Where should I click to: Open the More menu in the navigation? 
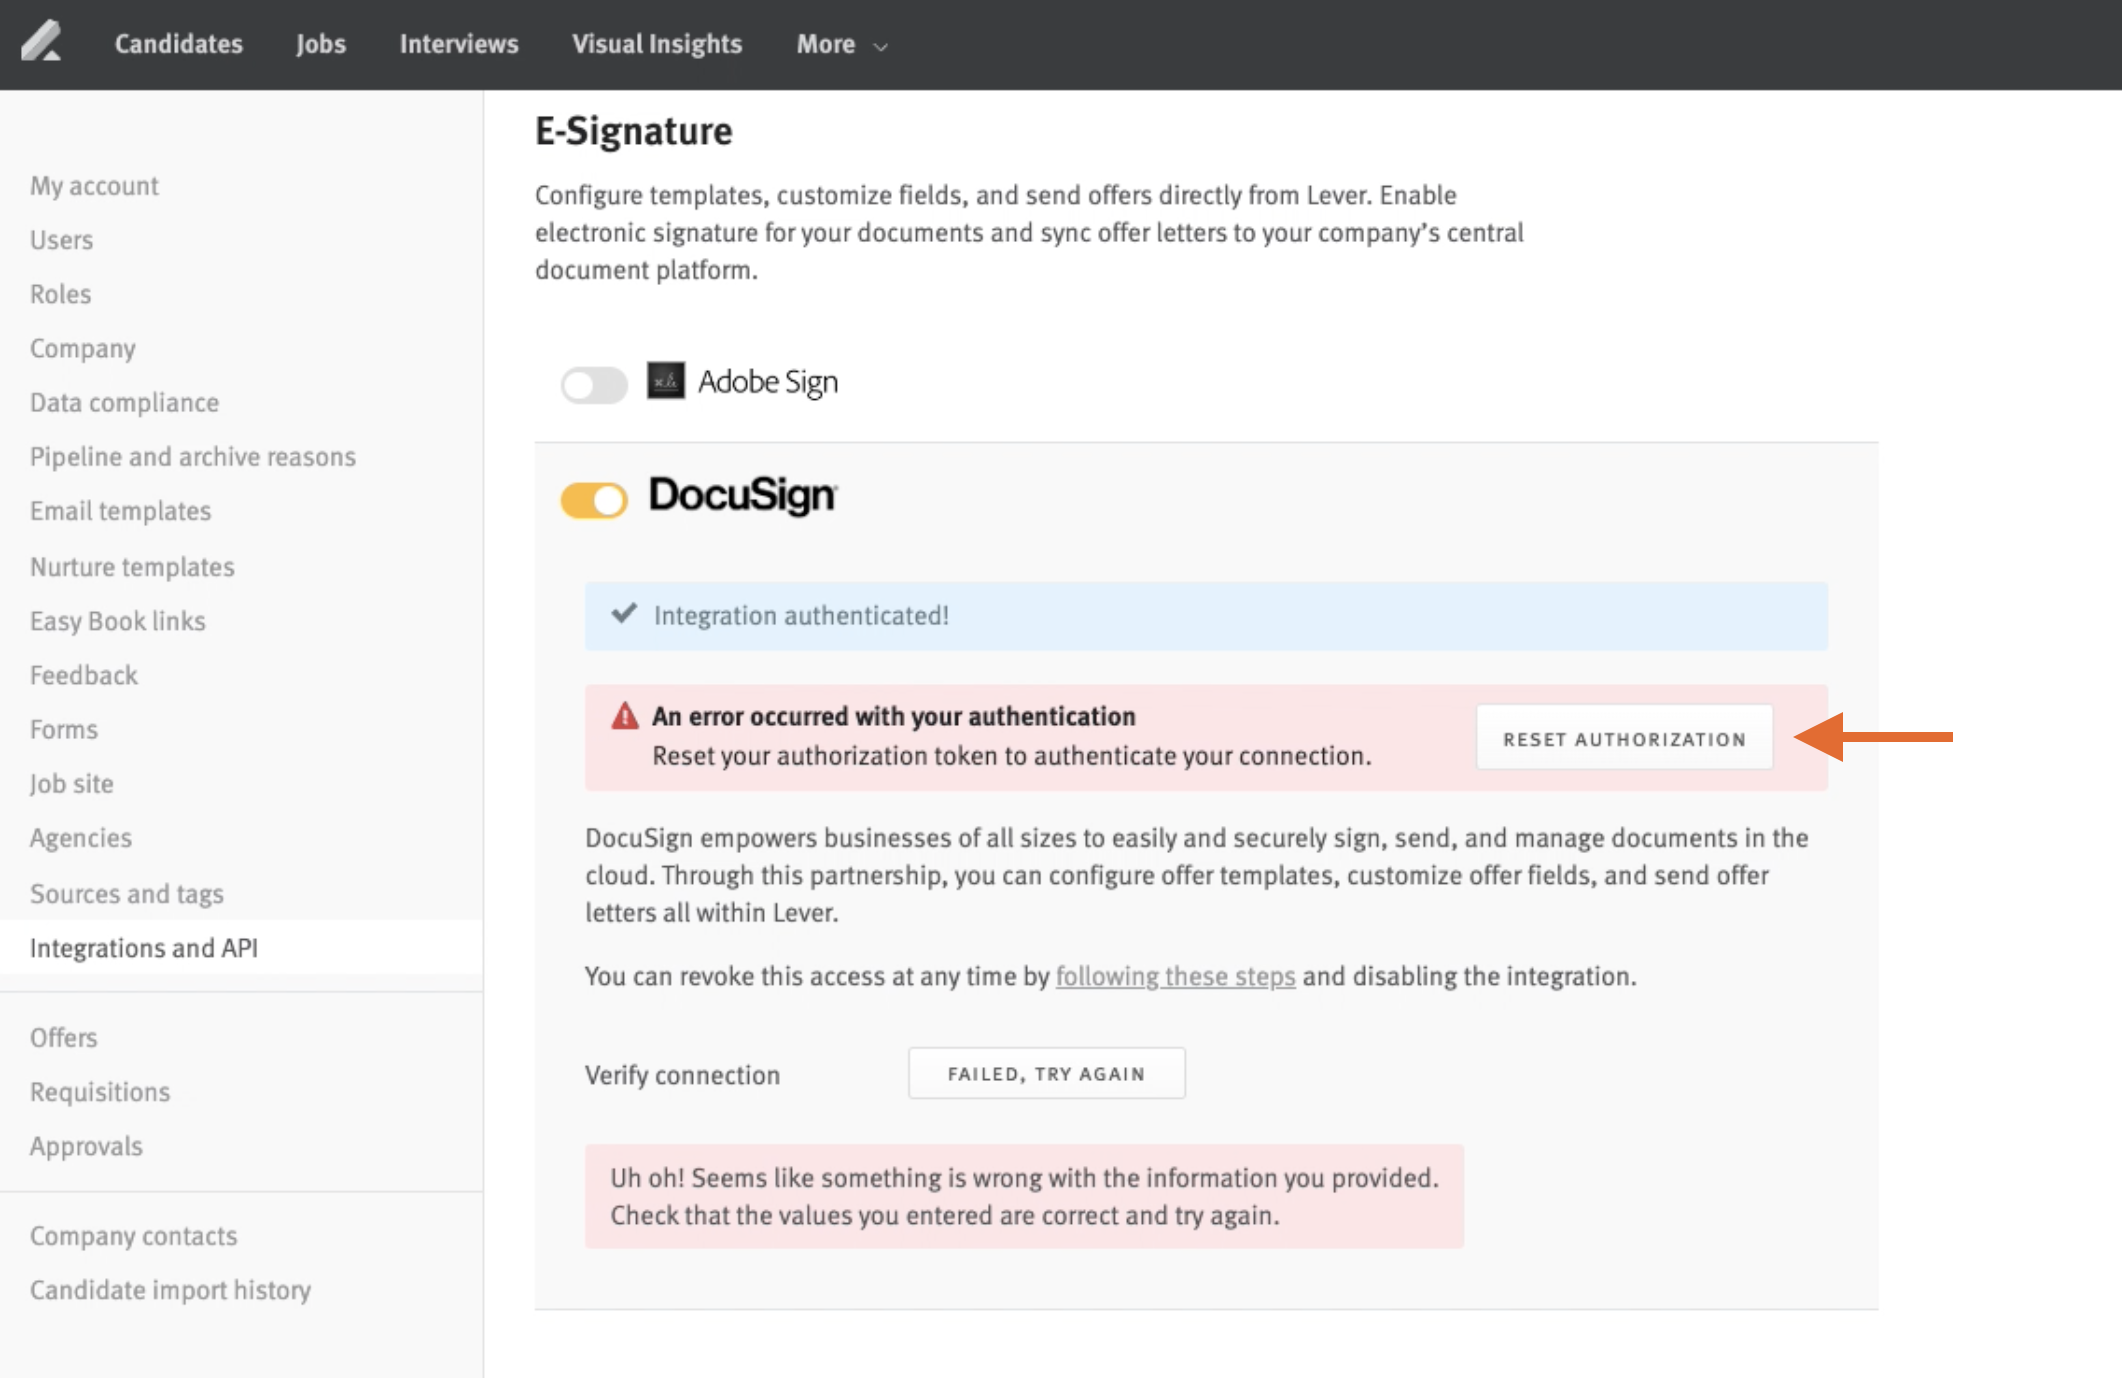coord(825,44)
